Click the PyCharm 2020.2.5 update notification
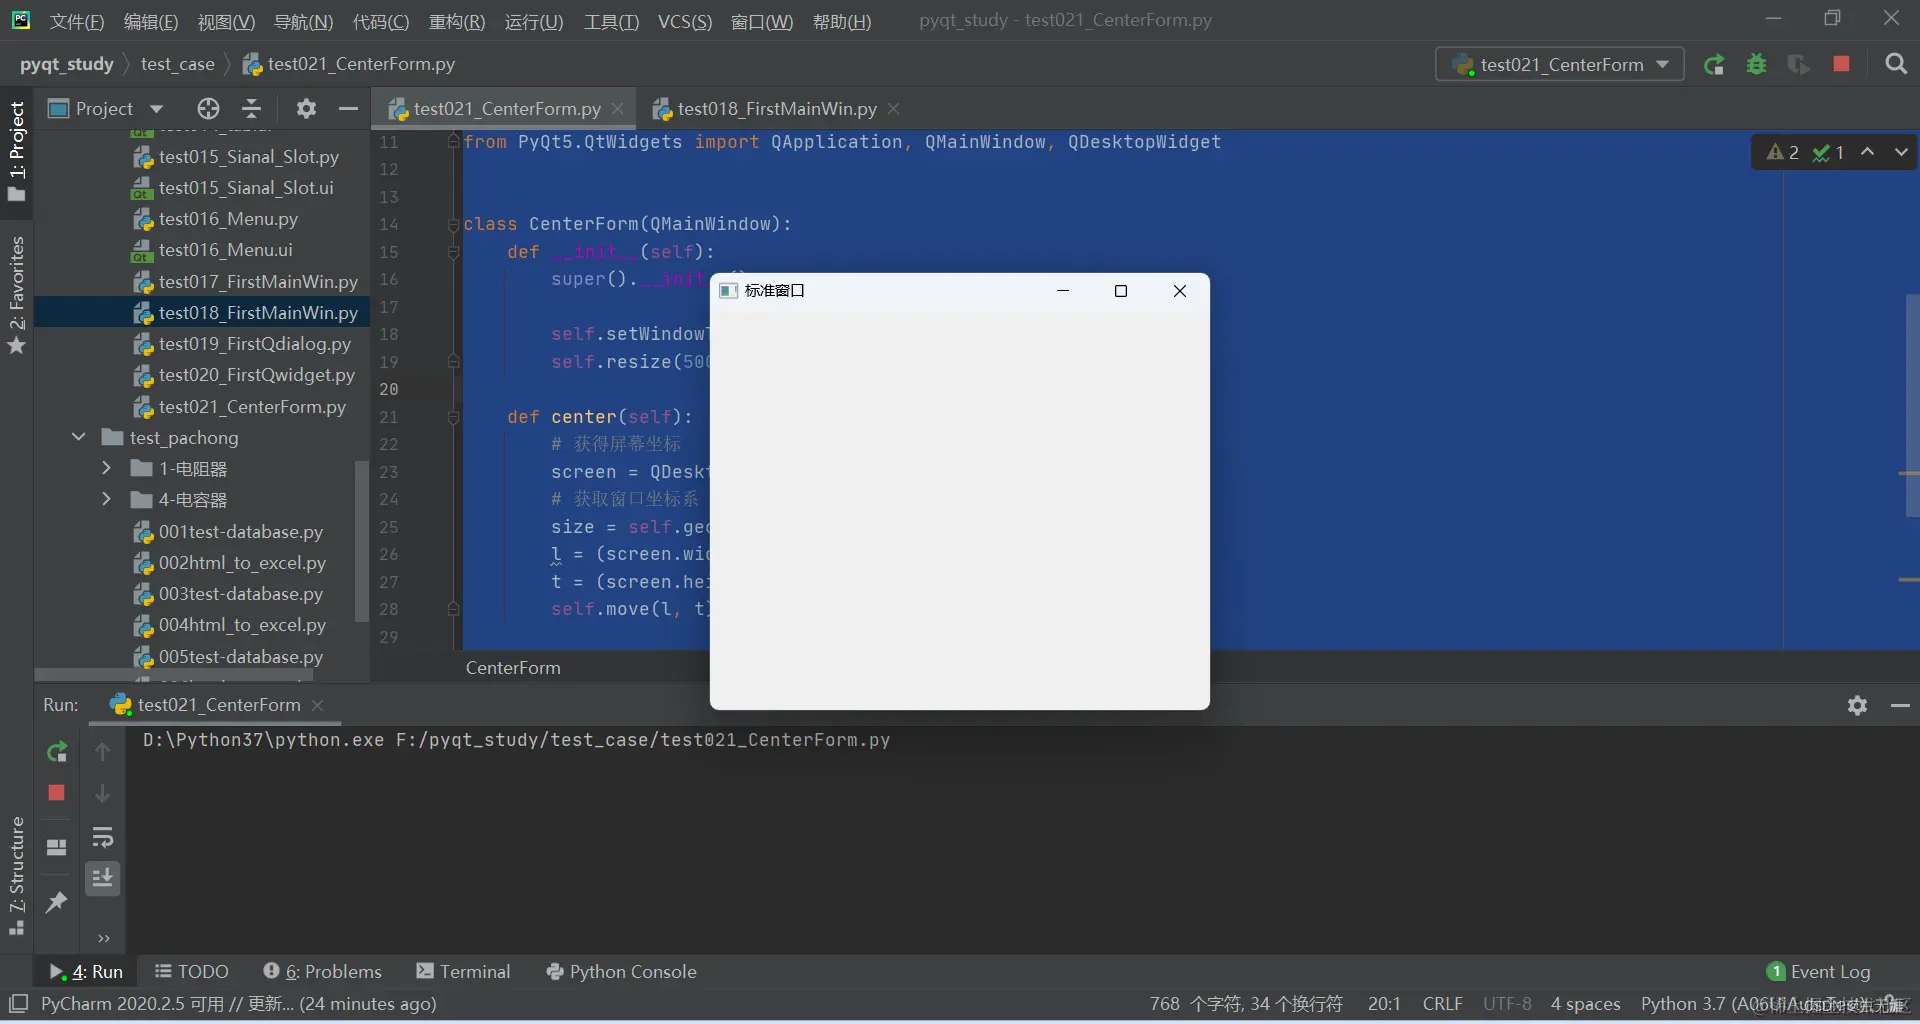 point(239,1004)
